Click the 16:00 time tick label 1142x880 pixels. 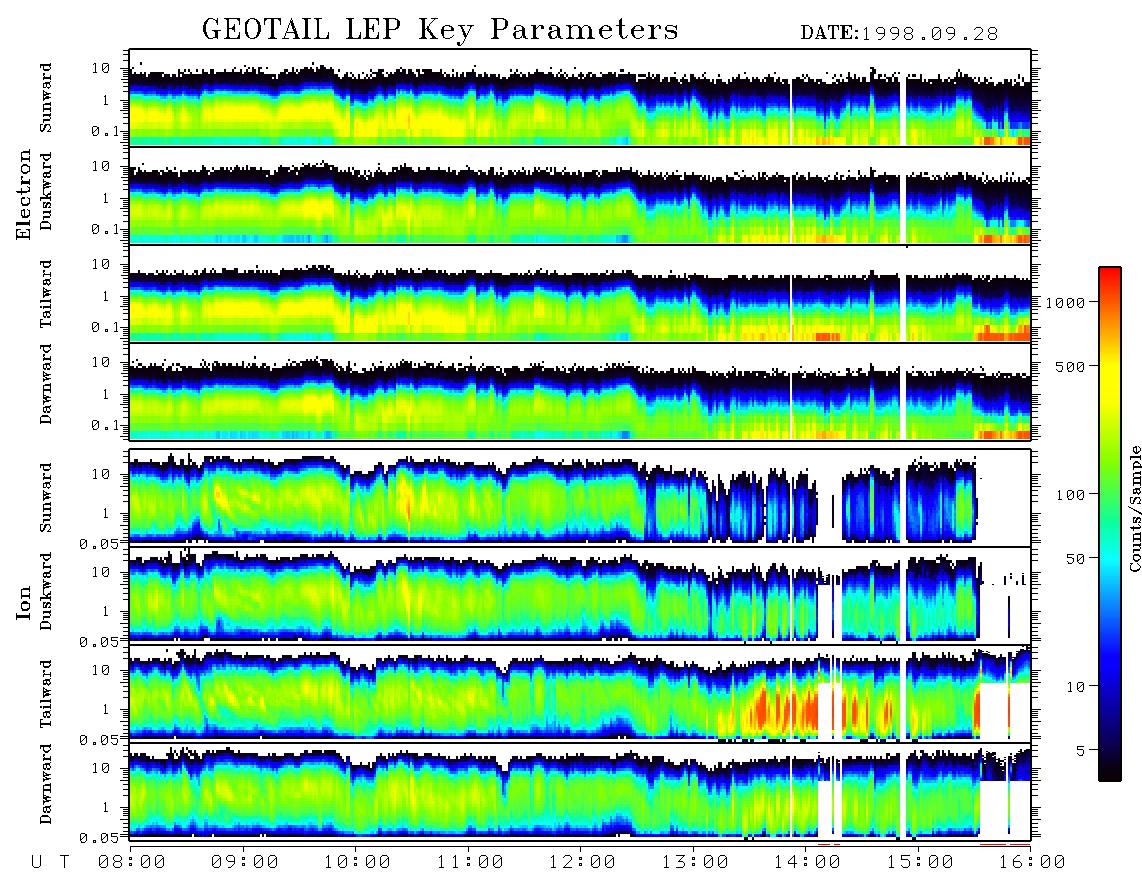tap(1031, 862)
